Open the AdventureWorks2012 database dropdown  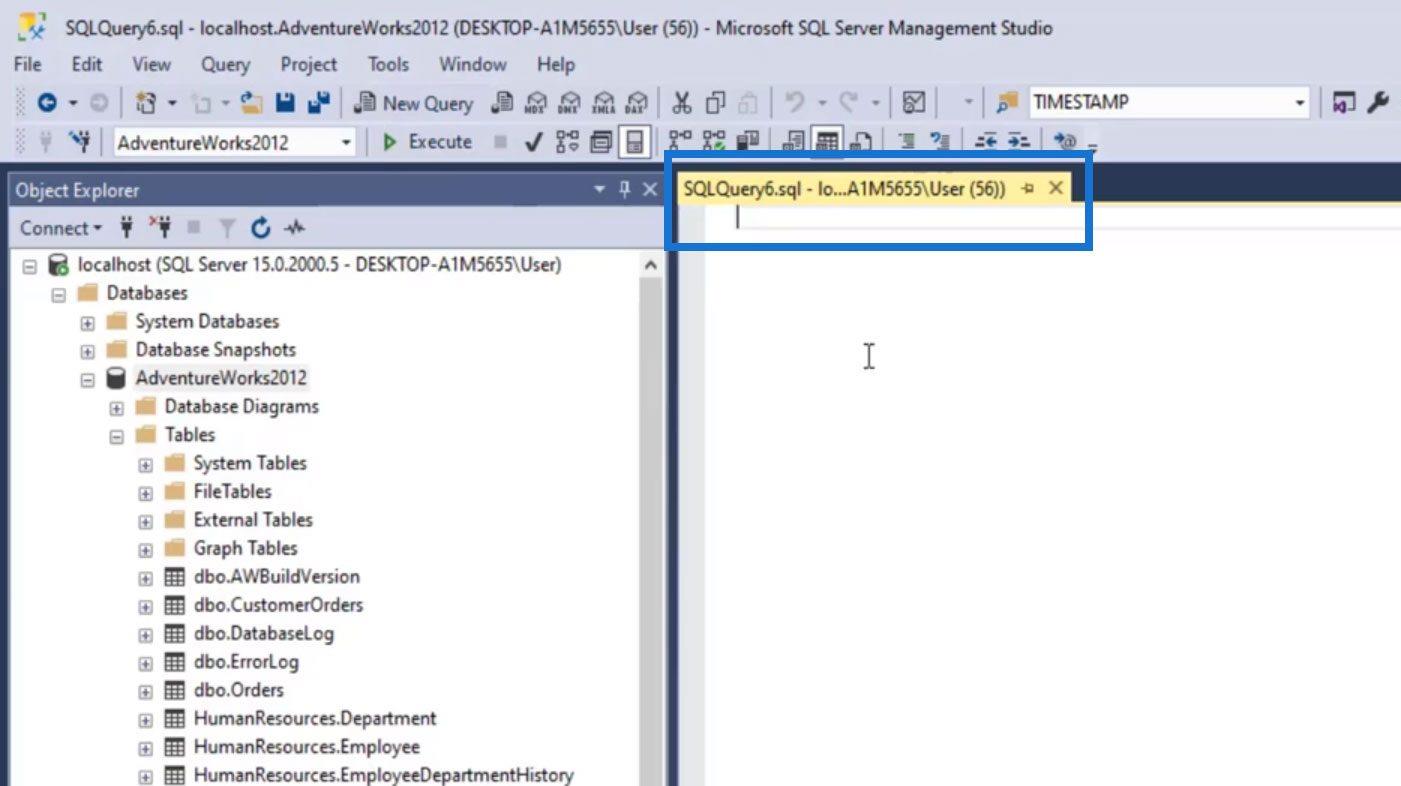tap(346, 142)
